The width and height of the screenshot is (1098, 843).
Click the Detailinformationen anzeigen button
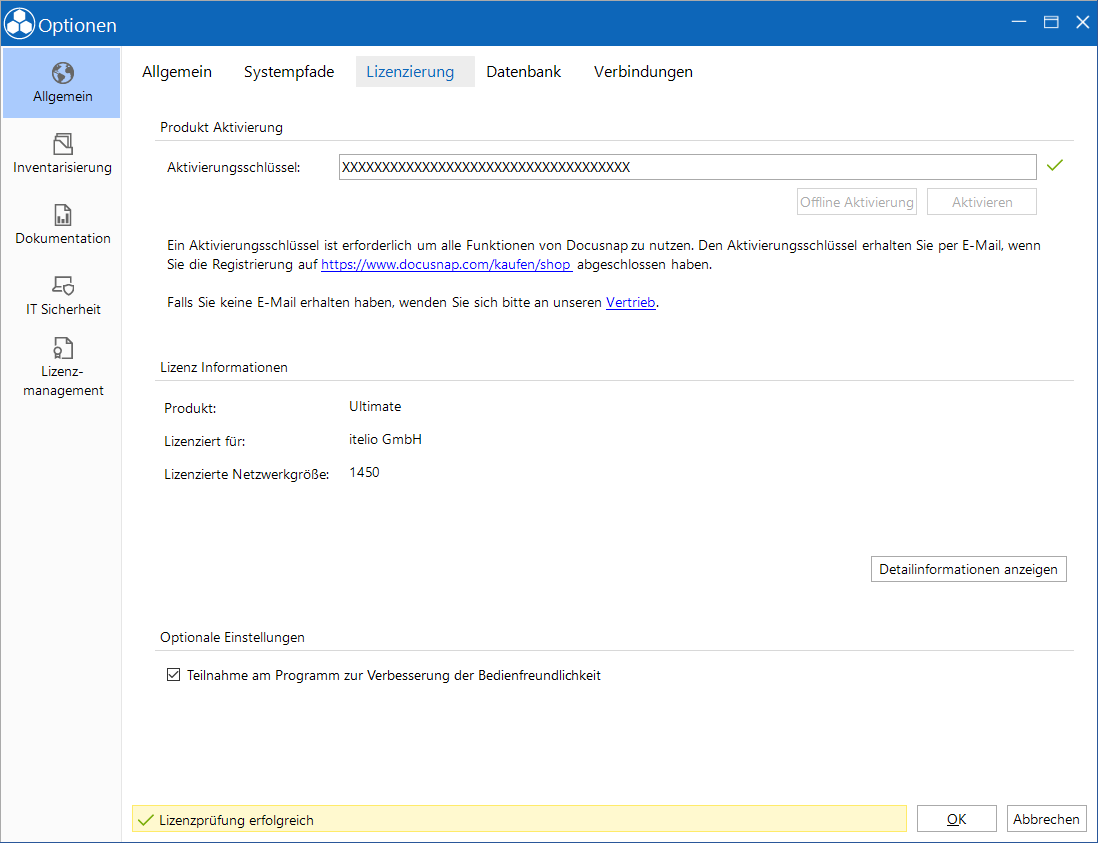click(968, 569)
